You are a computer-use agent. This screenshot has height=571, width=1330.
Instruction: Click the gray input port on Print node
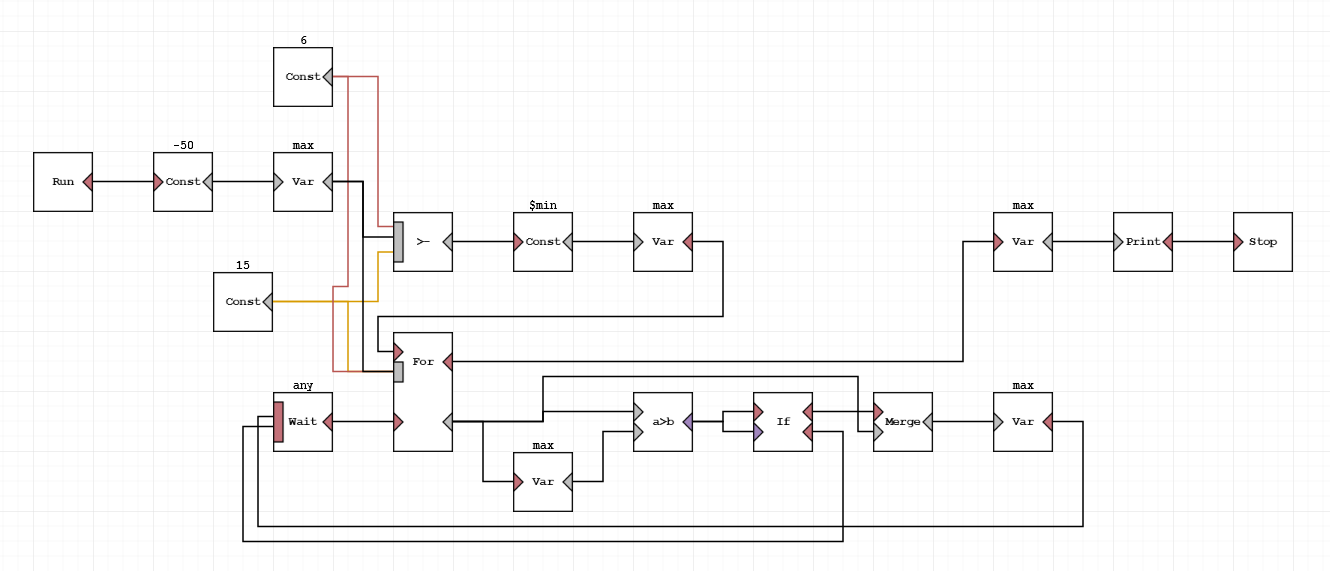coord(1118,242)
